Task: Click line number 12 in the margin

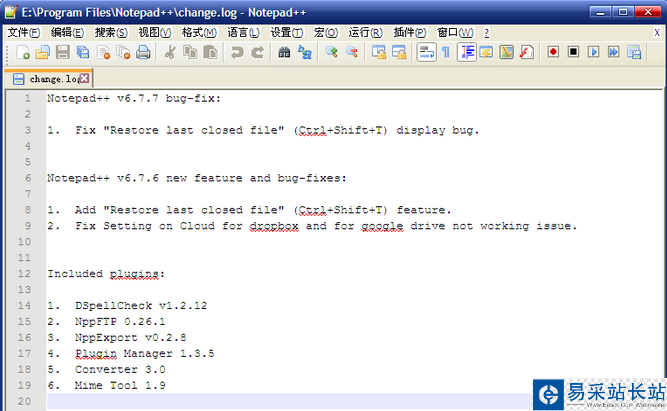Action: click(x=24, y=274)
